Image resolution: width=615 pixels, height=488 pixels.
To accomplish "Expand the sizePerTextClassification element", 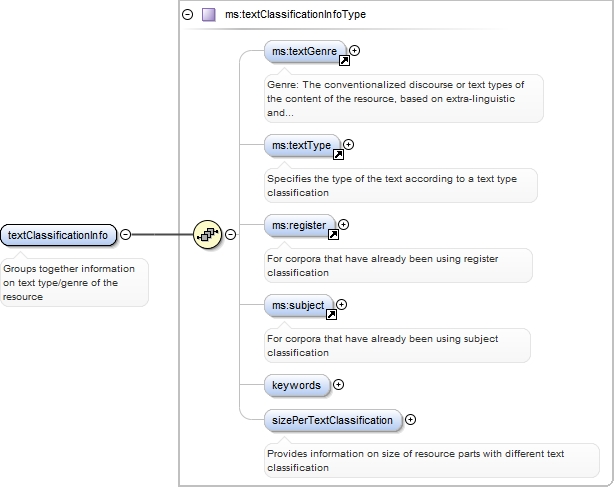I will click(x=410, y=420).
